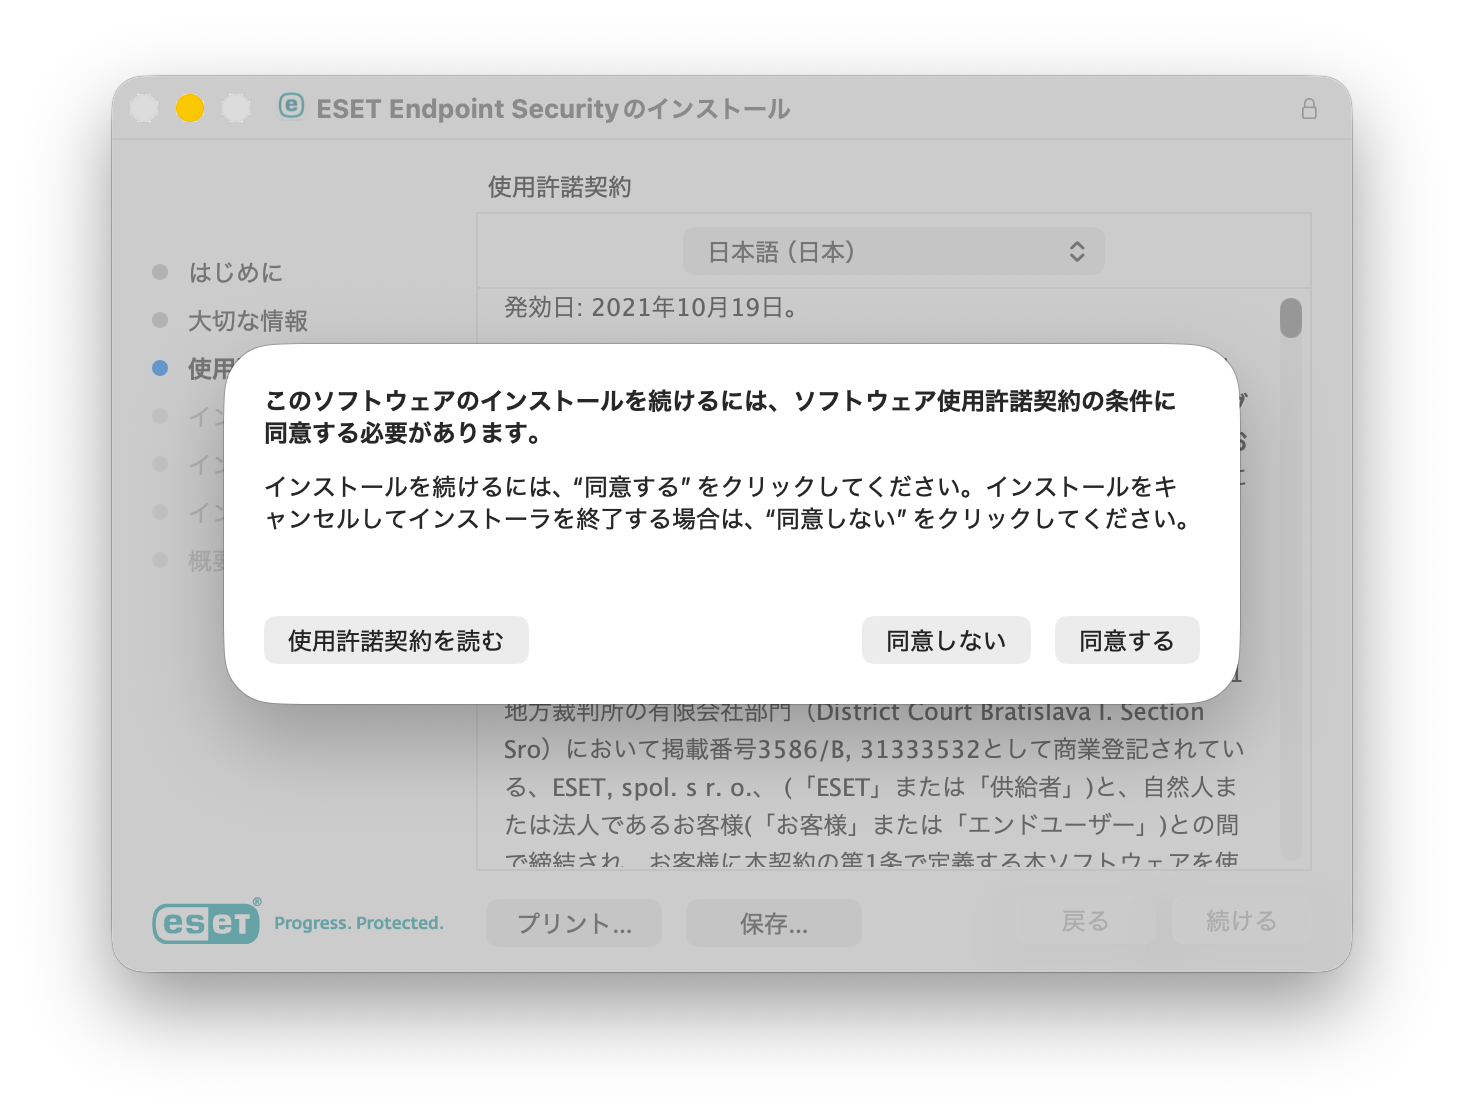1464x1120 pixels.
Task: Click the gray bullet beside はじめに
Action: pyautogui.click(x=160, y=272)
